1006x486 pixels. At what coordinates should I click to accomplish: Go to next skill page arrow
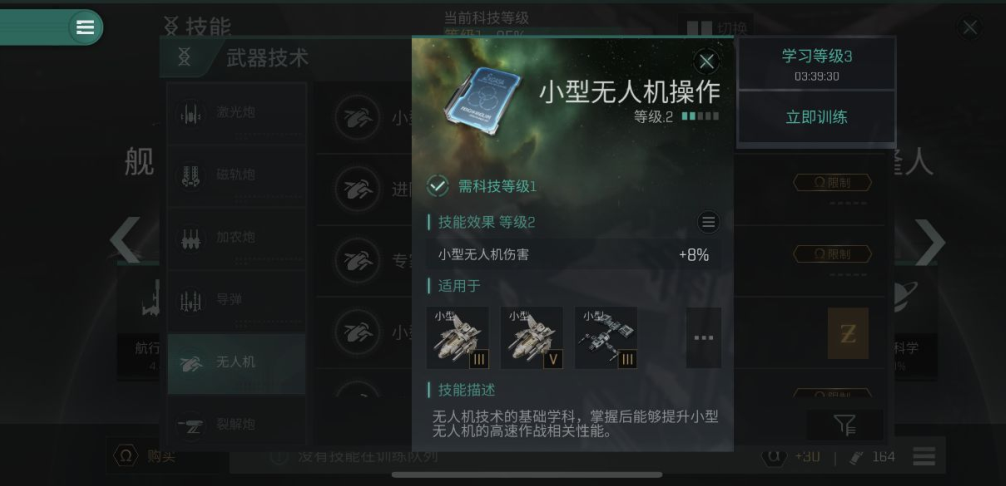(930, 241)
